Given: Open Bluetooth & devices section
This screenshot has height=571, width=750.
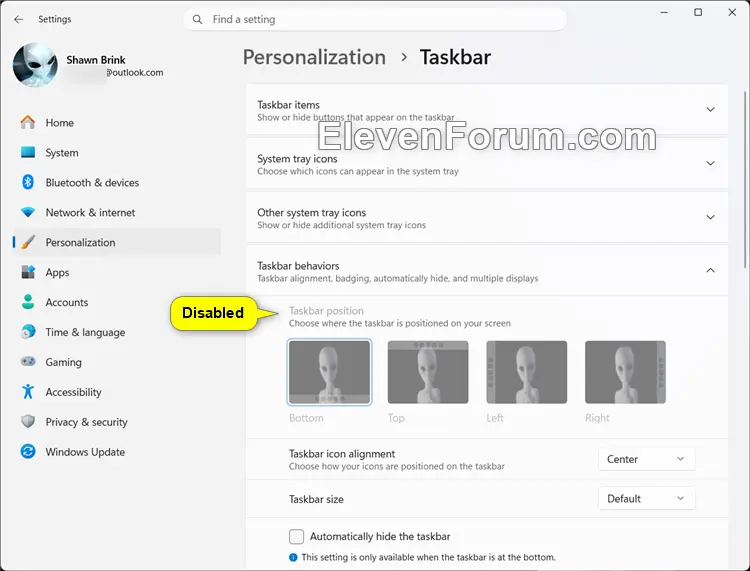Looking at the screenshot, I should pyautogui.click(x=117, y=182).
